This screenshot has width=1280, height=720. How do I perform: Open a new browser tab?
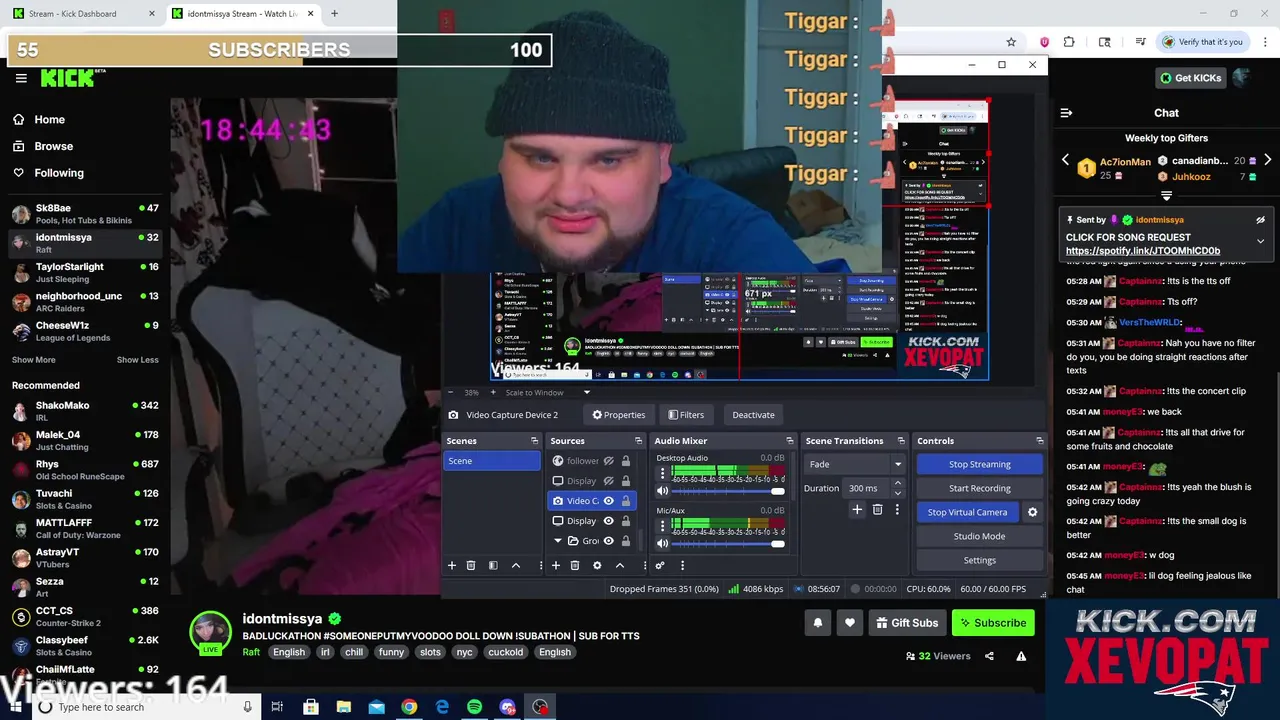point(334,14)
